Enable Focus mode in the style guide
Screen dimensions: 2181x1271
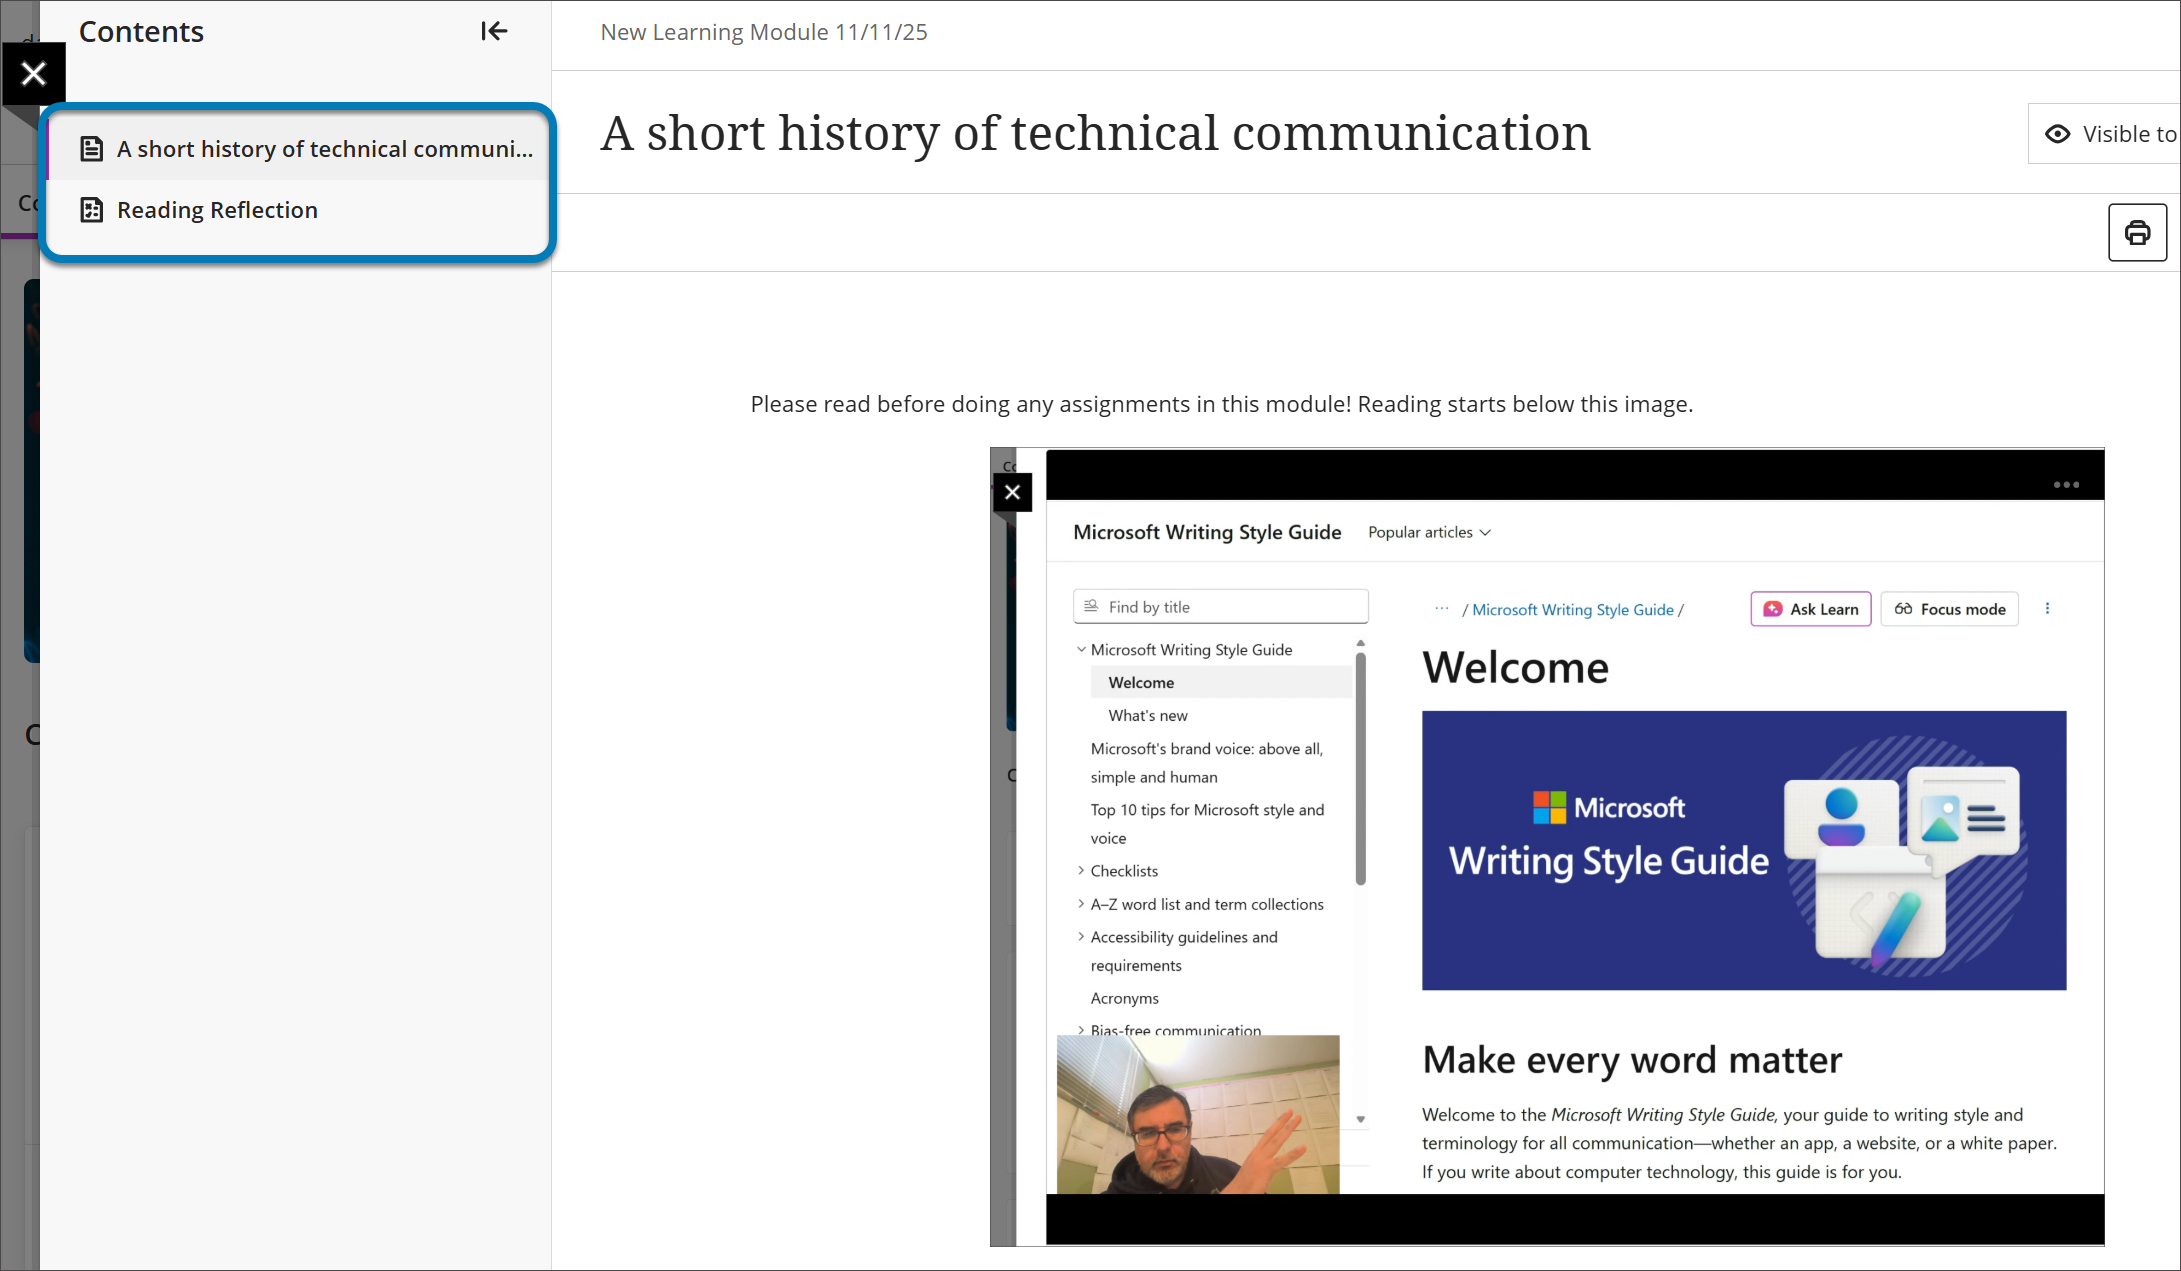[x=1948, y=608]
